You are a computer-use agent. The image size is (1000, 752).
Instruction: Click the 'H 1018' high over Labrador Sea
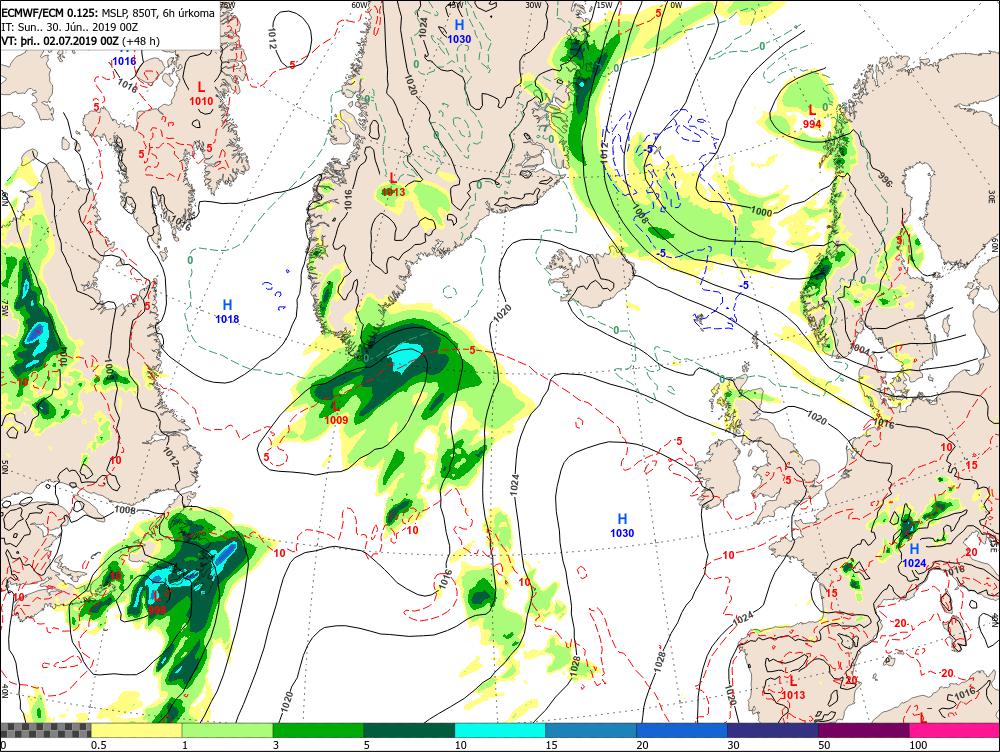(x=227, y=312)
